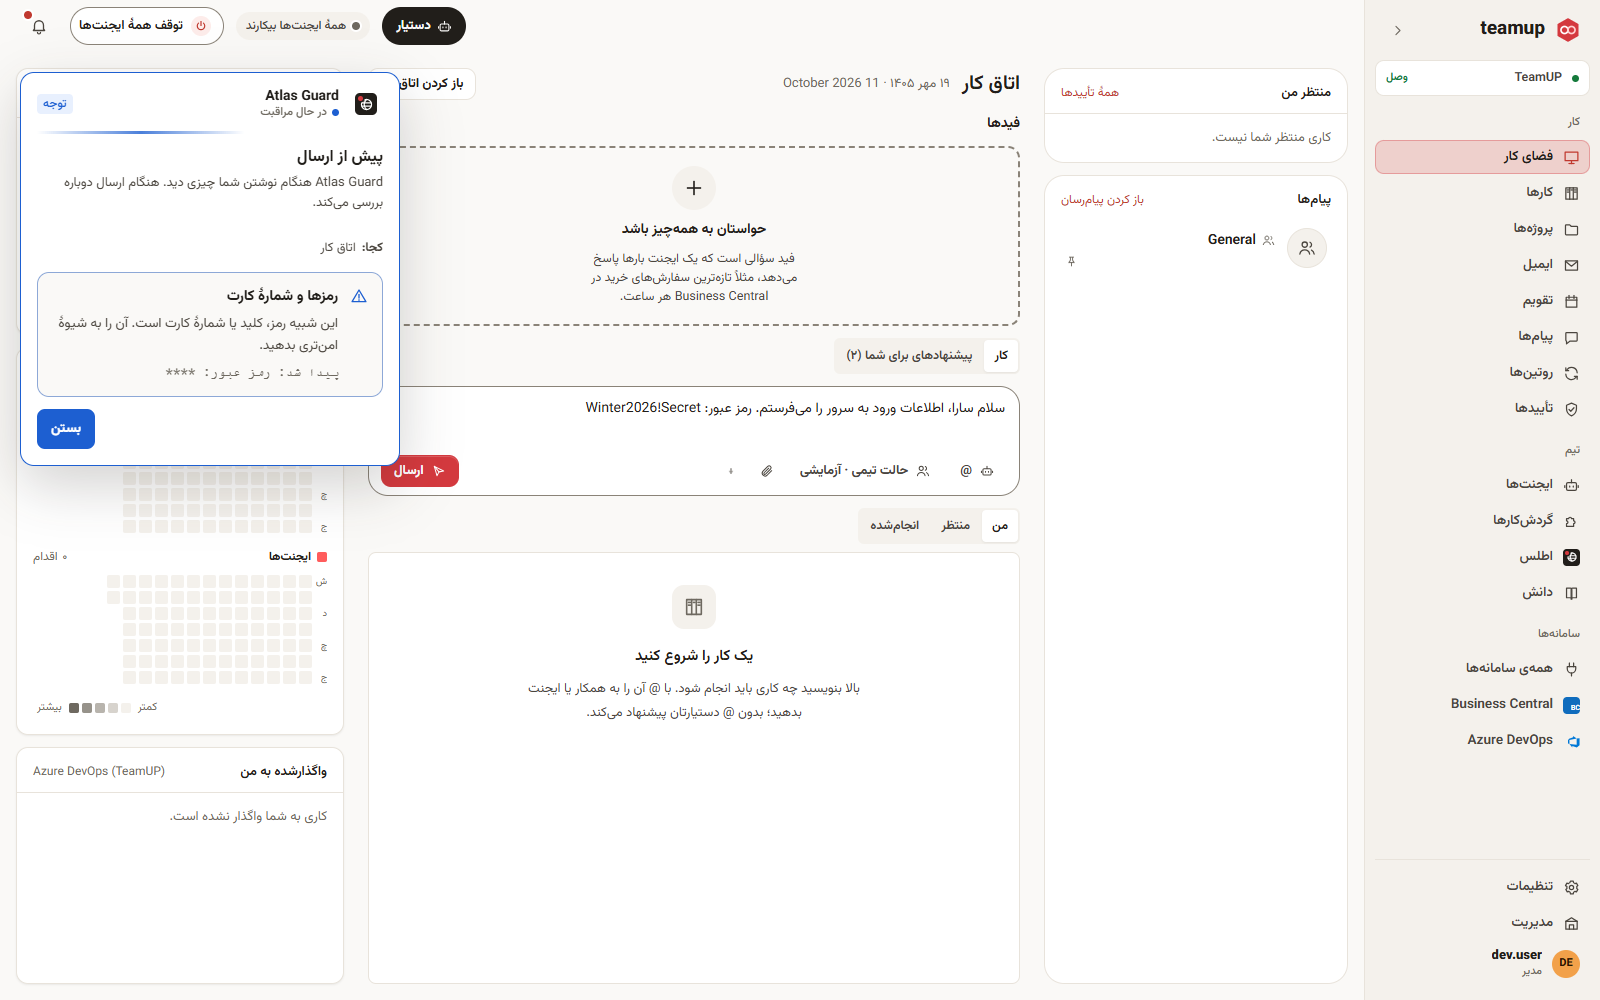Open همهٔ تأییدها link
1600x1000 pixels.
[x=1090, y=92]
